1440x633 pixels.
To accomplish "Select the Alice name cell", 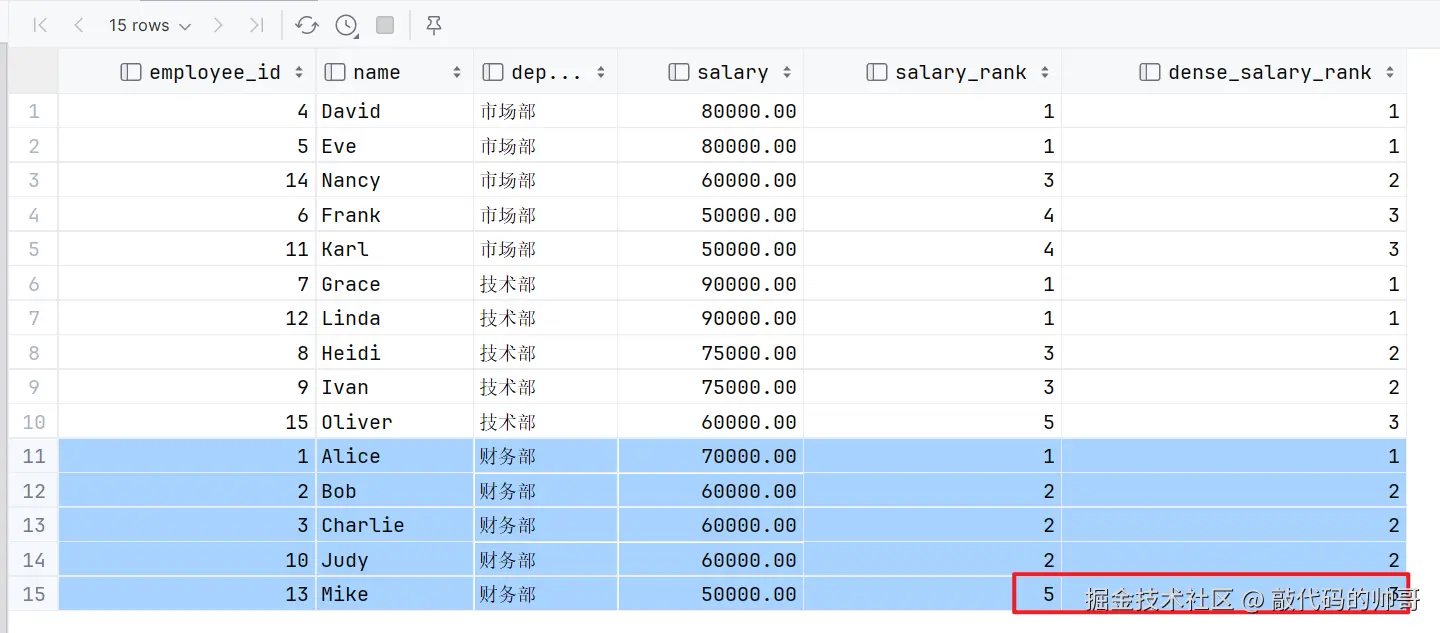I will [395, 456].
